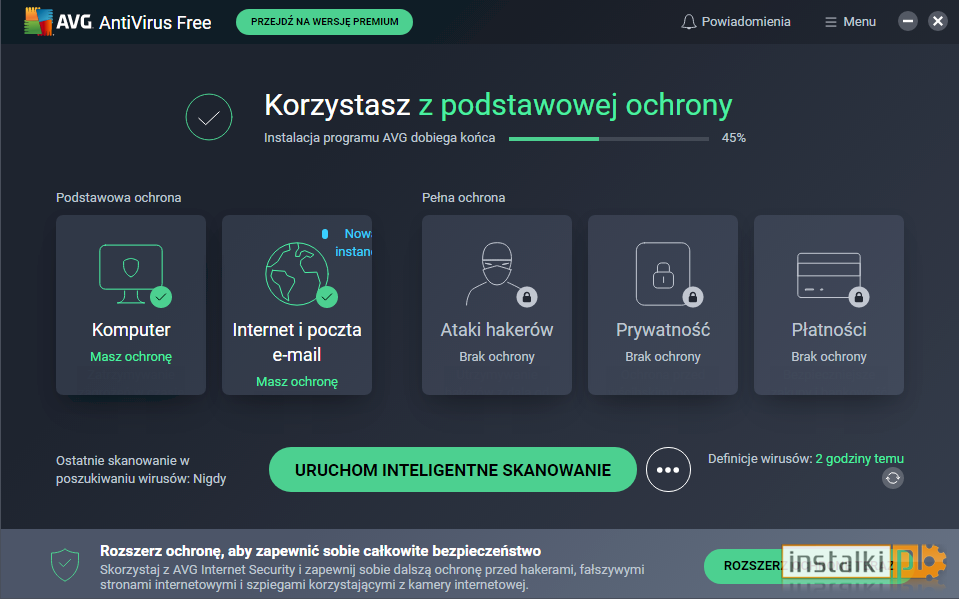
Task: Click the Płatności credit card icon
Action: pos(828,274)
